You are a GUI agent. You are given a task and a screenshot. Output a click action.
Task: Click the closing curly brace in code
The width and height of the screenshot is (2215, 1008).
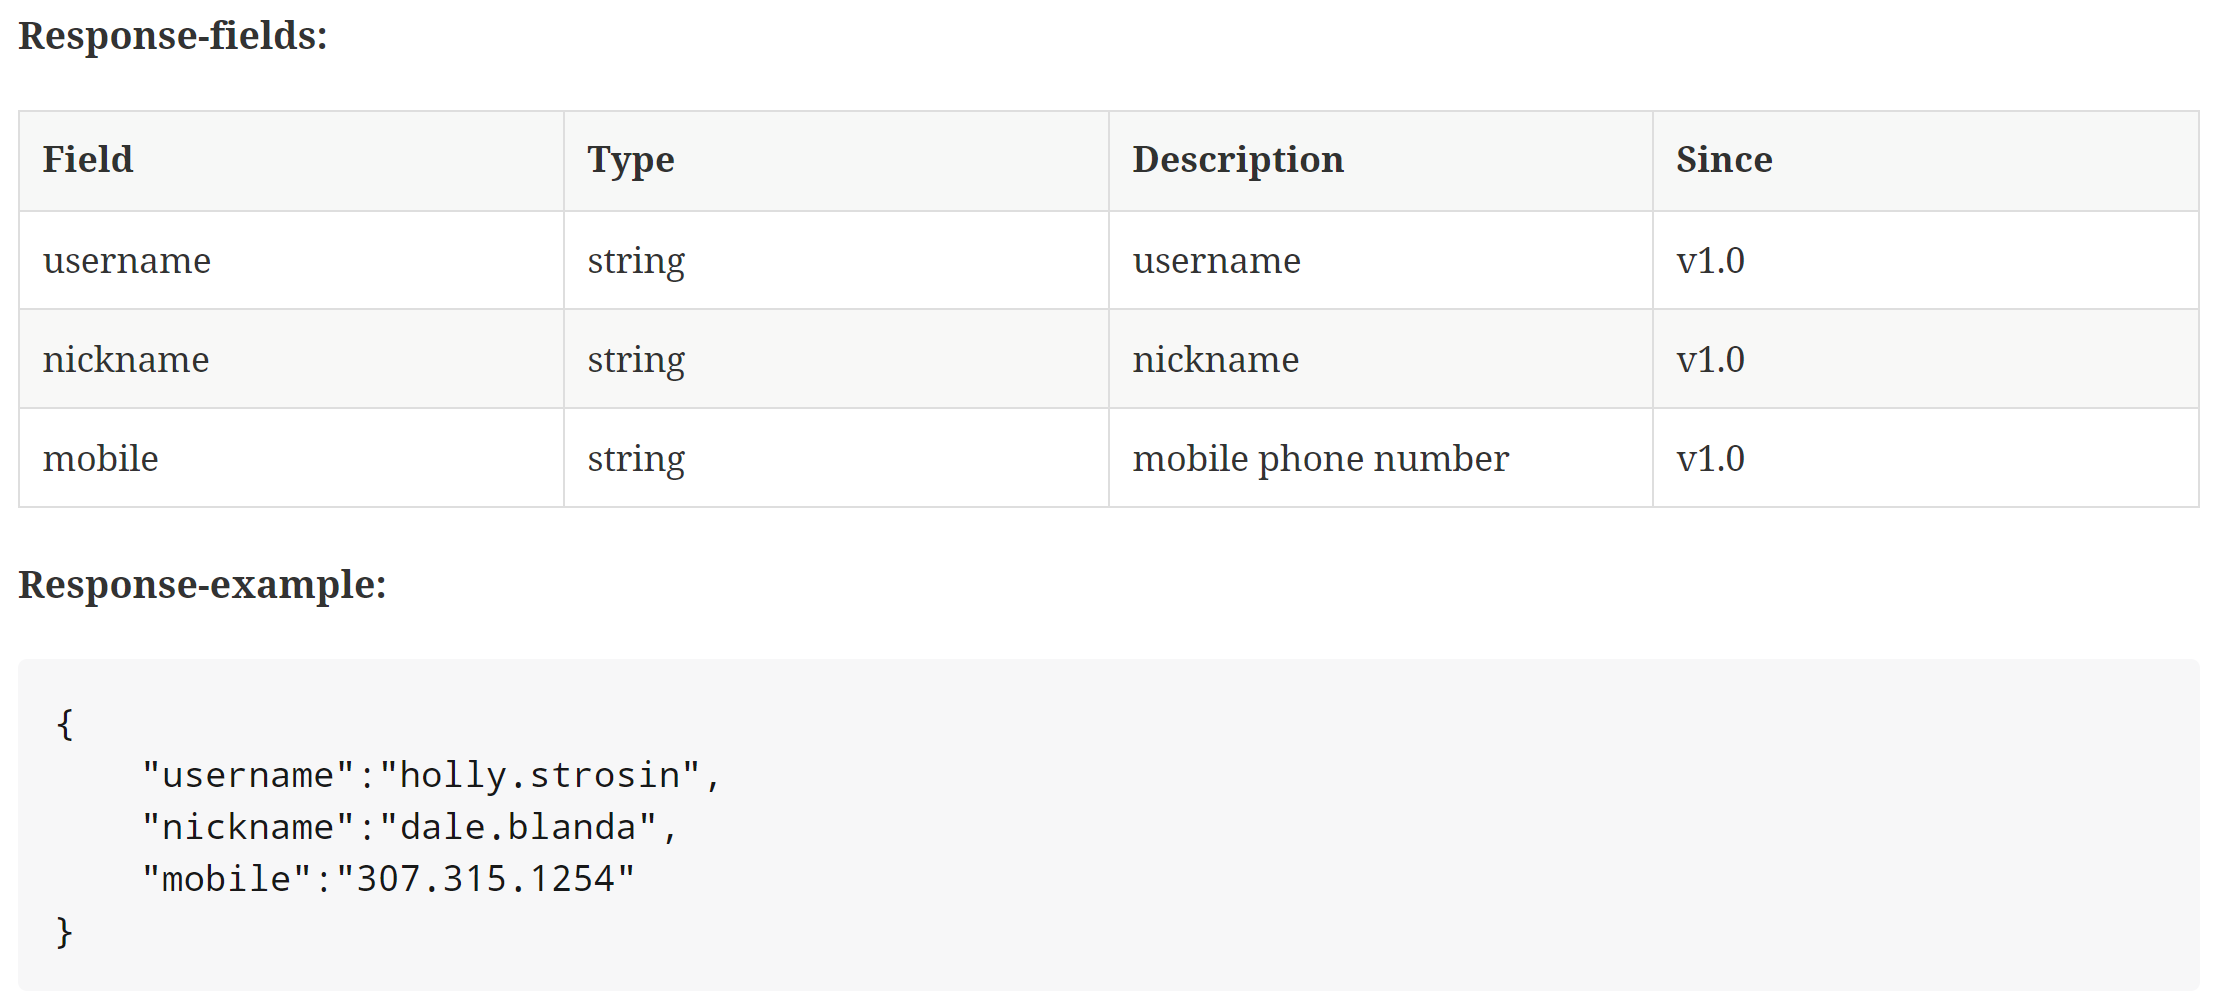[65, 932]
